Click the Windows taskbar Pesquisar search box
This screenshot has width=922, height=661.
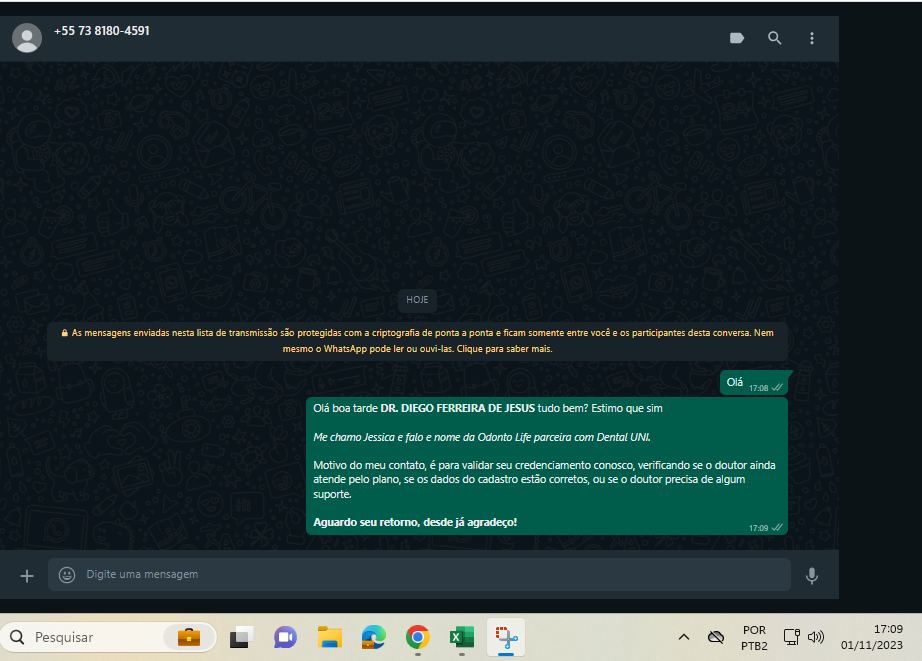(x=109, y=637)
